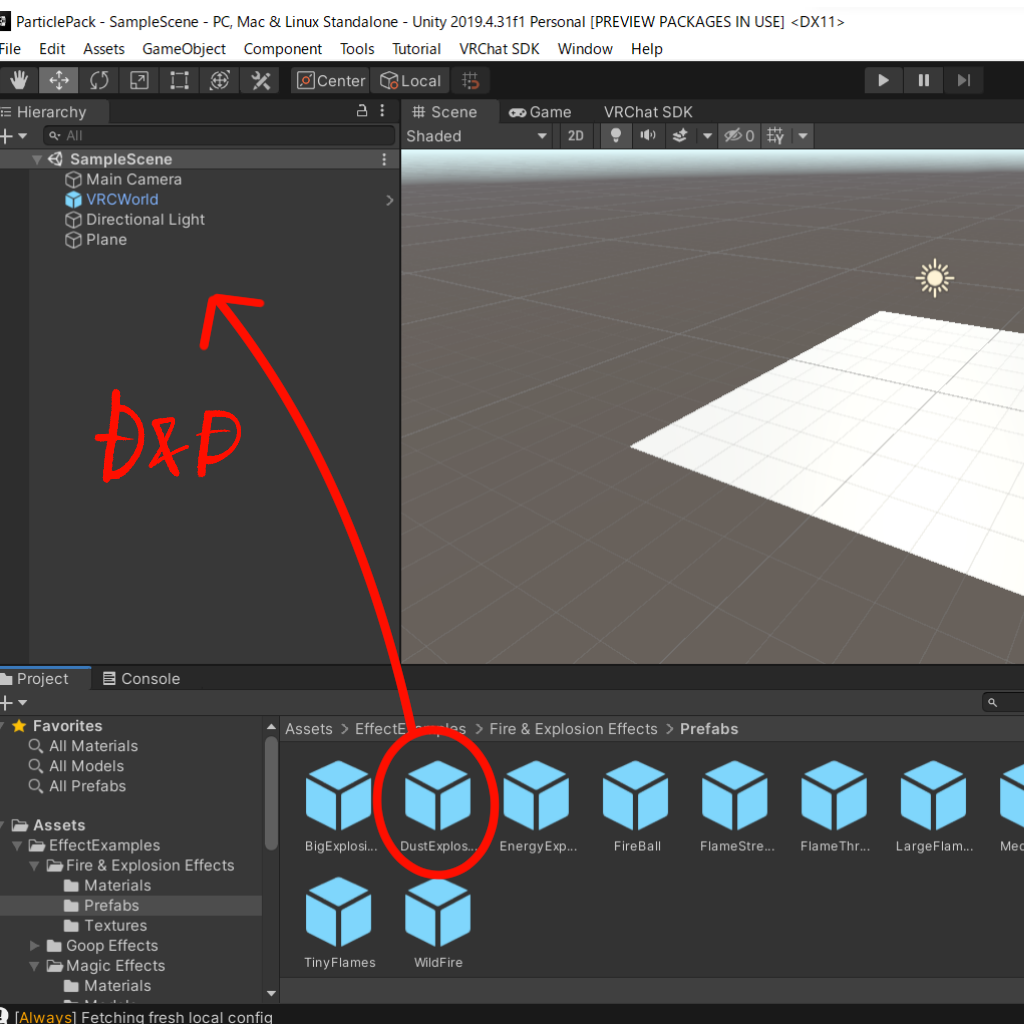
Task: Toggle 2D view mode
Action: (576, 136)
